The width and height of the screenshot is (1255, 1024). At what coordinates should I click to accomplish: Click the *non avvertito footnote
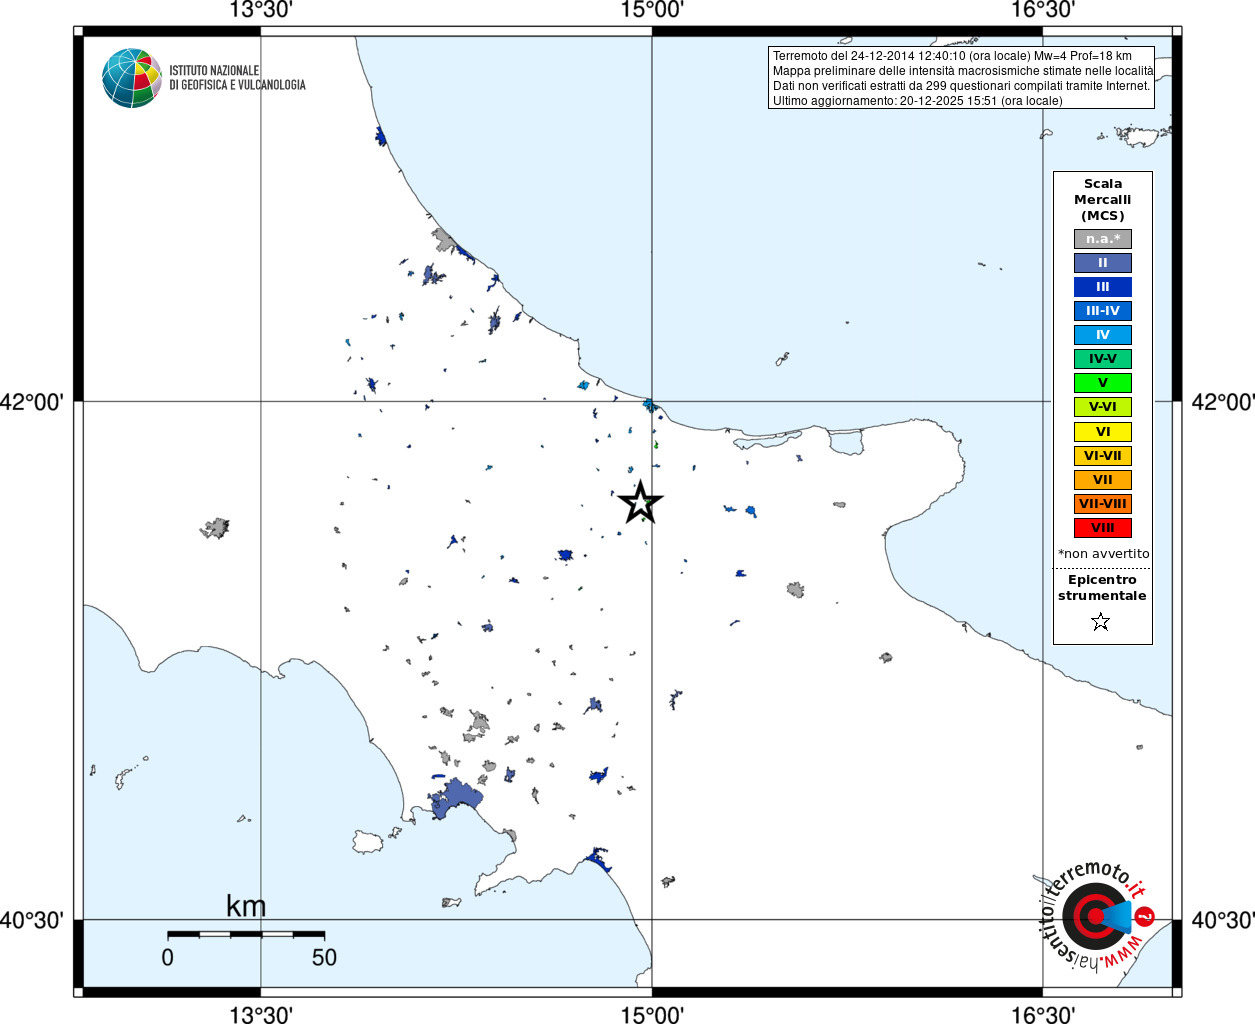tap(1103, 554)
